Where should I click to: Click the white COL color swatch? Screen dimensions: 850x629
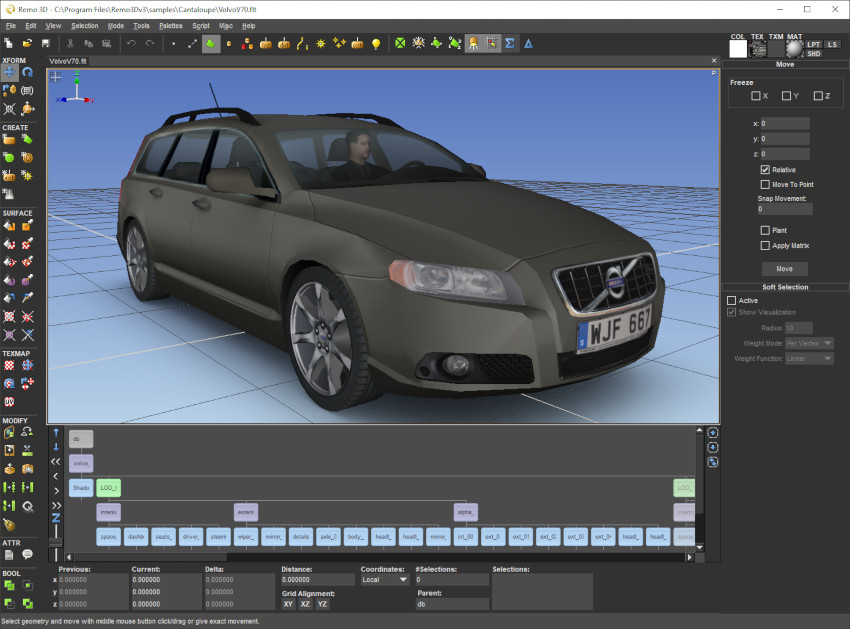tap(738, 48)
